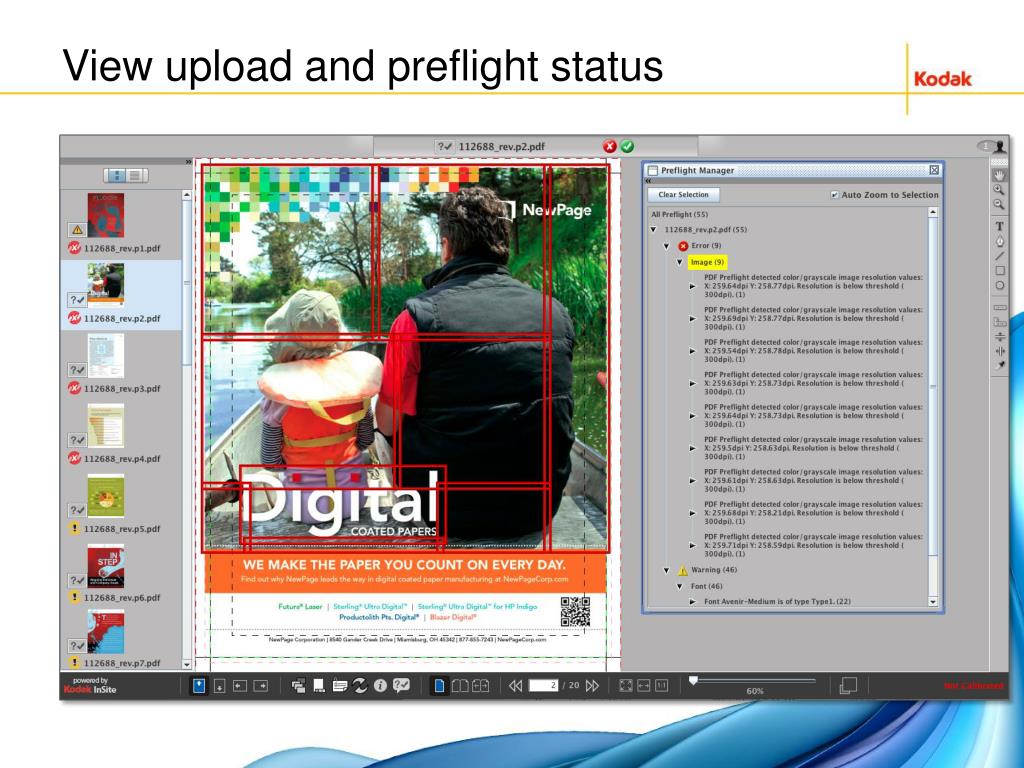Open the info icon in bottom toolbar
The image size is (1024, 768).
(x=379, y=685)
